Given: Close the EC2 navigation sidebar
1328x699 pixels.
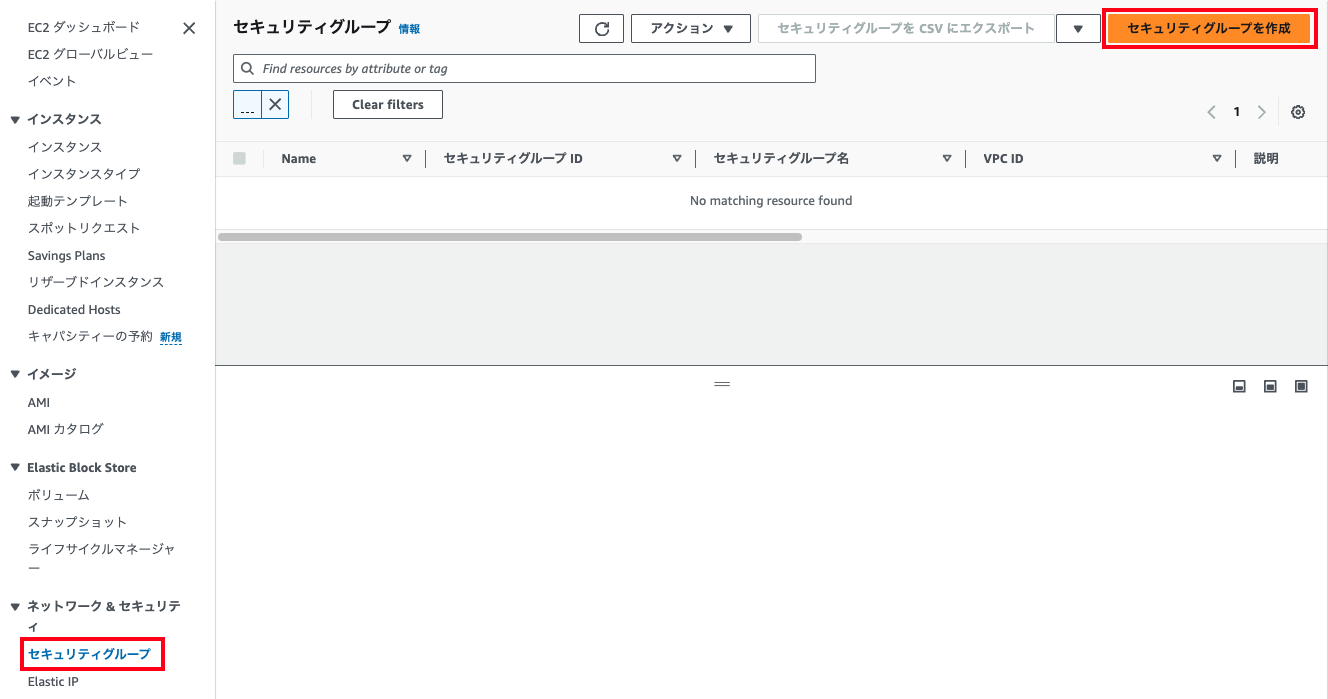Looking at the screenshot, I should (x=189, y=28).
